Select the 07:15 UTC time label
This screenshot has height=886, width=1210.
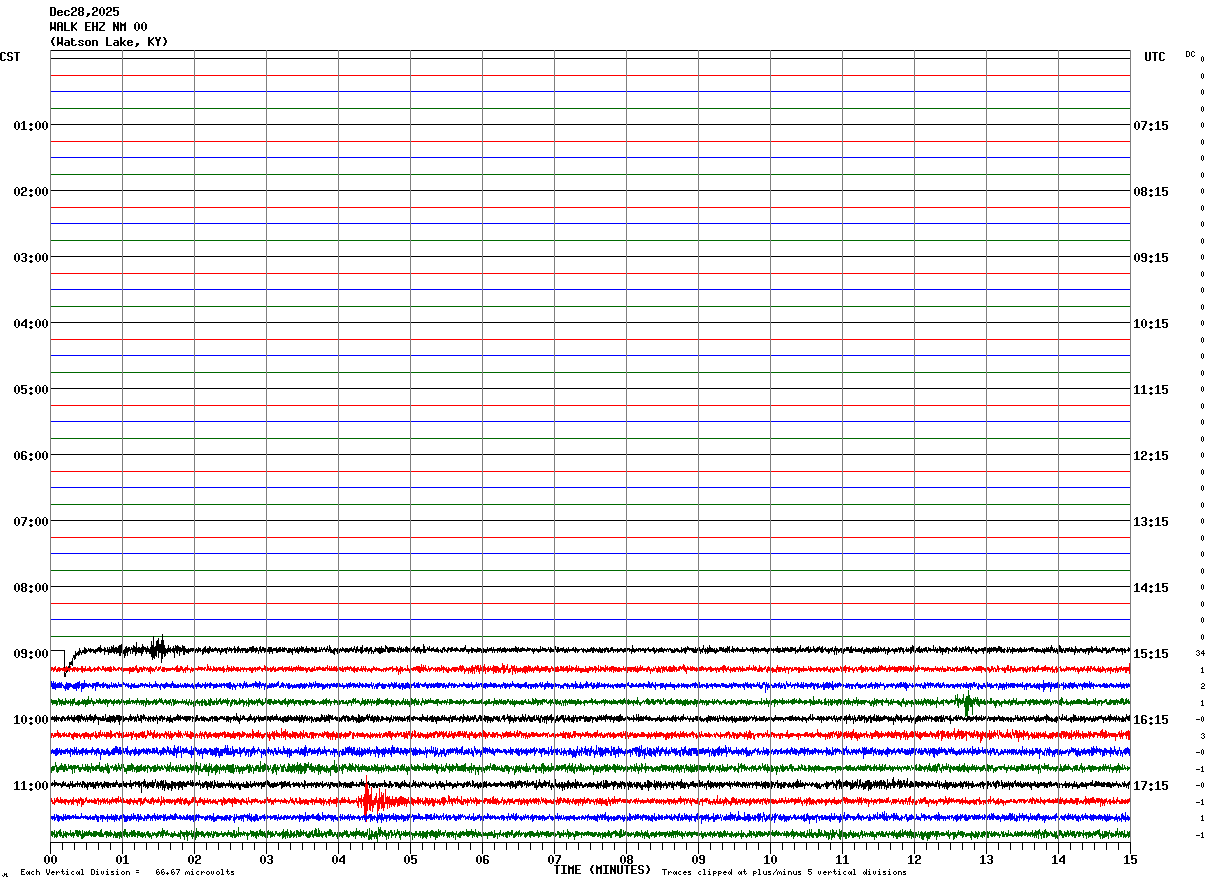pos(1151,126)
